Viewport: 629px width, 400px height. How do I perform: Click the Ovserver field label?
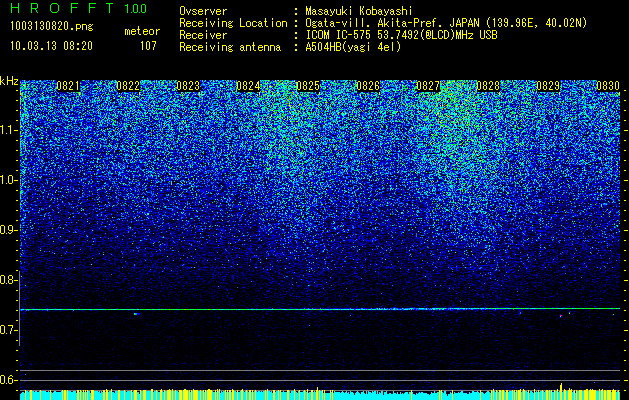(x=203, y=12)
